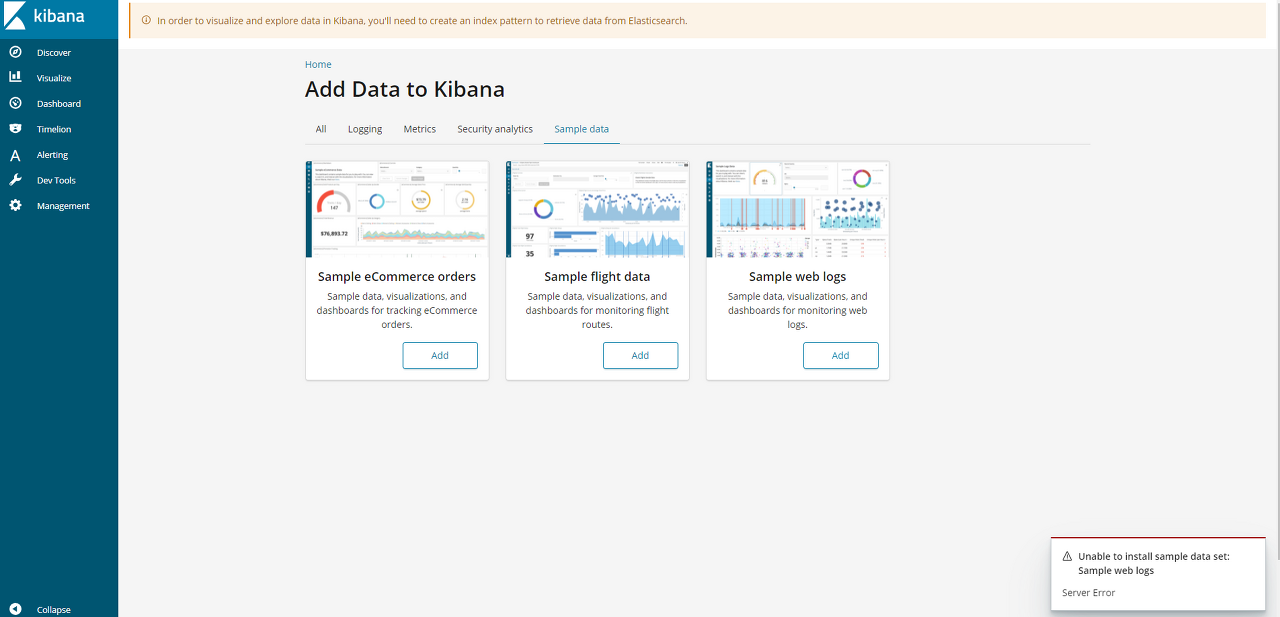The image size is (1280, 617).
Task: Select the Alerting label in sidebar
Action: [x=53, y=155]
